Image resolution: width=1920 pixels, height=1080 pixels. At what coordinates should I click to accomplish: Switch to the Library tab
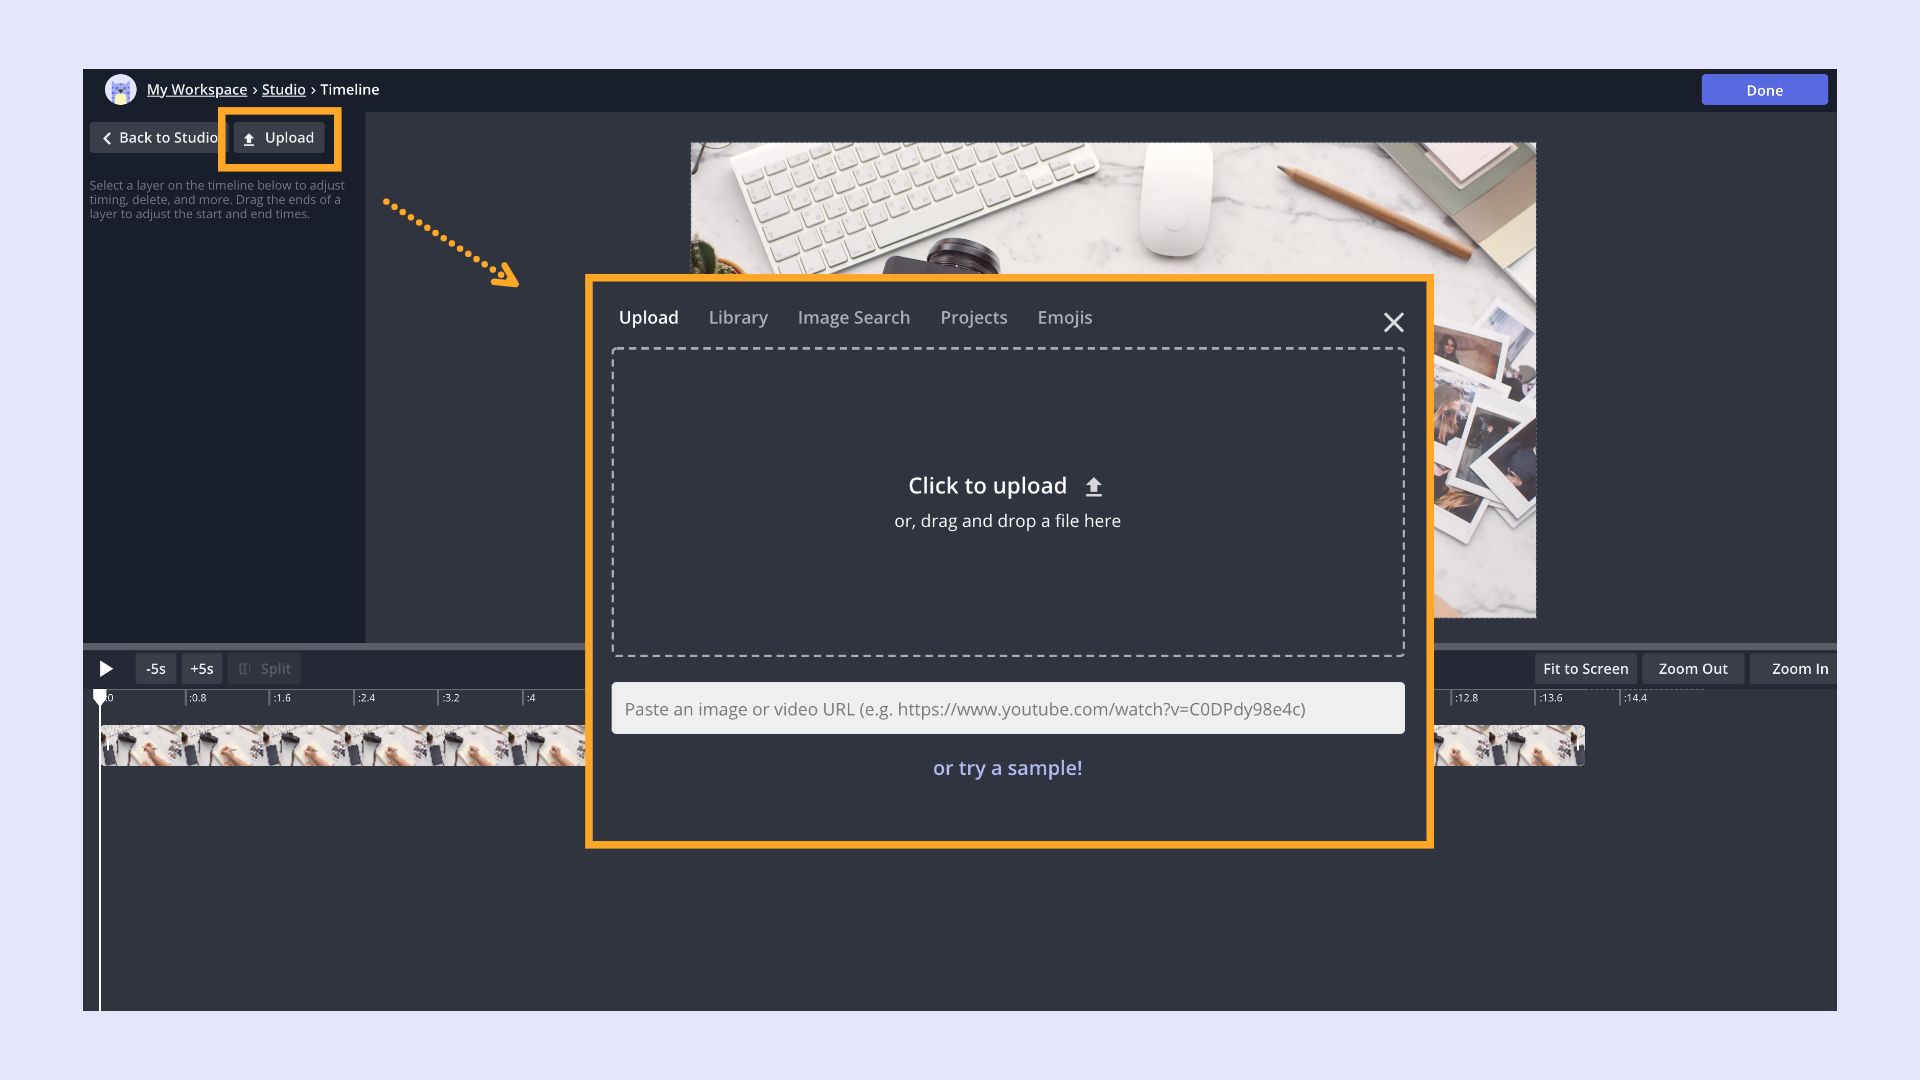tap(738, 318)
